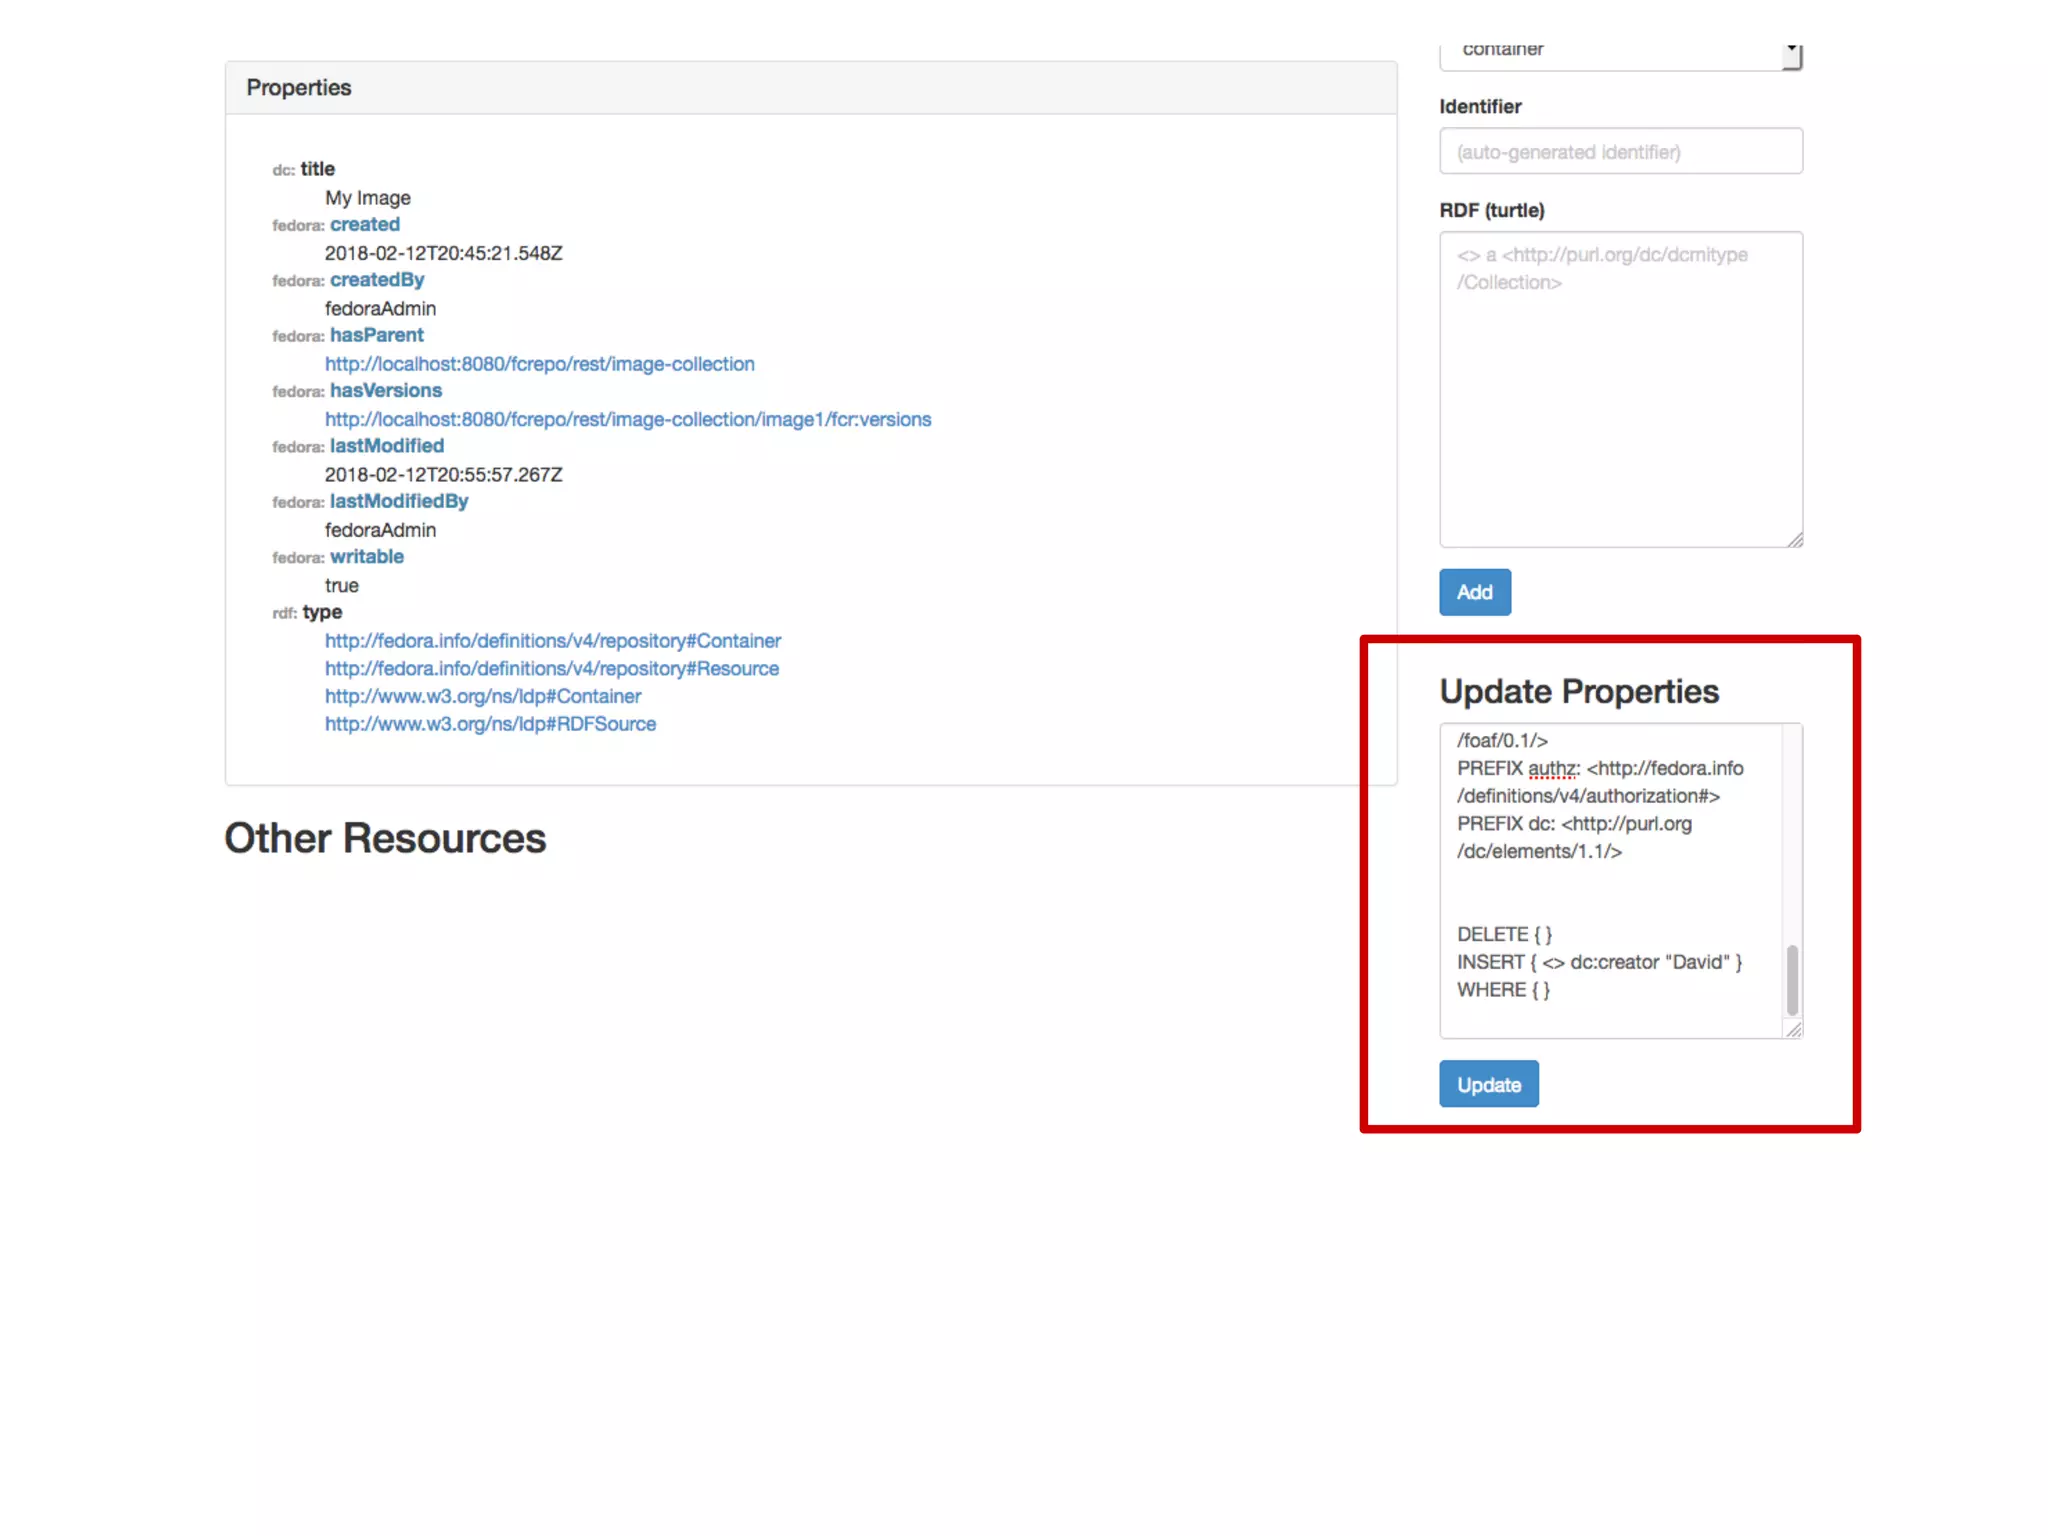Follow the ldp#RDFSource type link
This screenshot has height=1536, width=2048.
pyautogui.click(x=490, y=724)
